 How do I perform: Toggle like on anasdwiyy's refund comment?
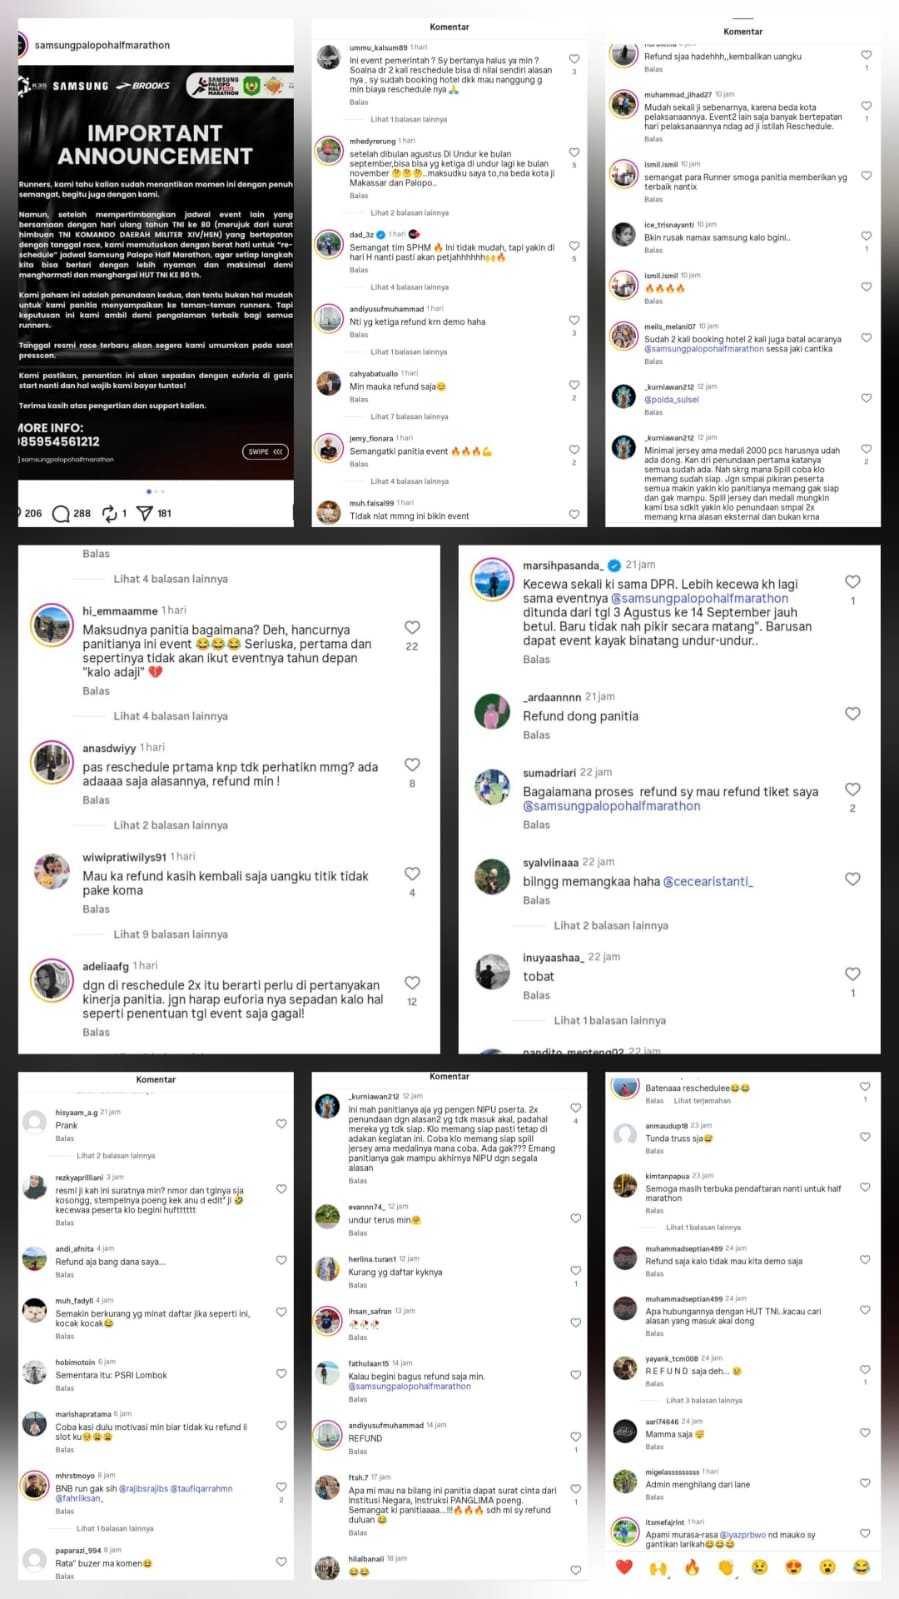[412, 764]
